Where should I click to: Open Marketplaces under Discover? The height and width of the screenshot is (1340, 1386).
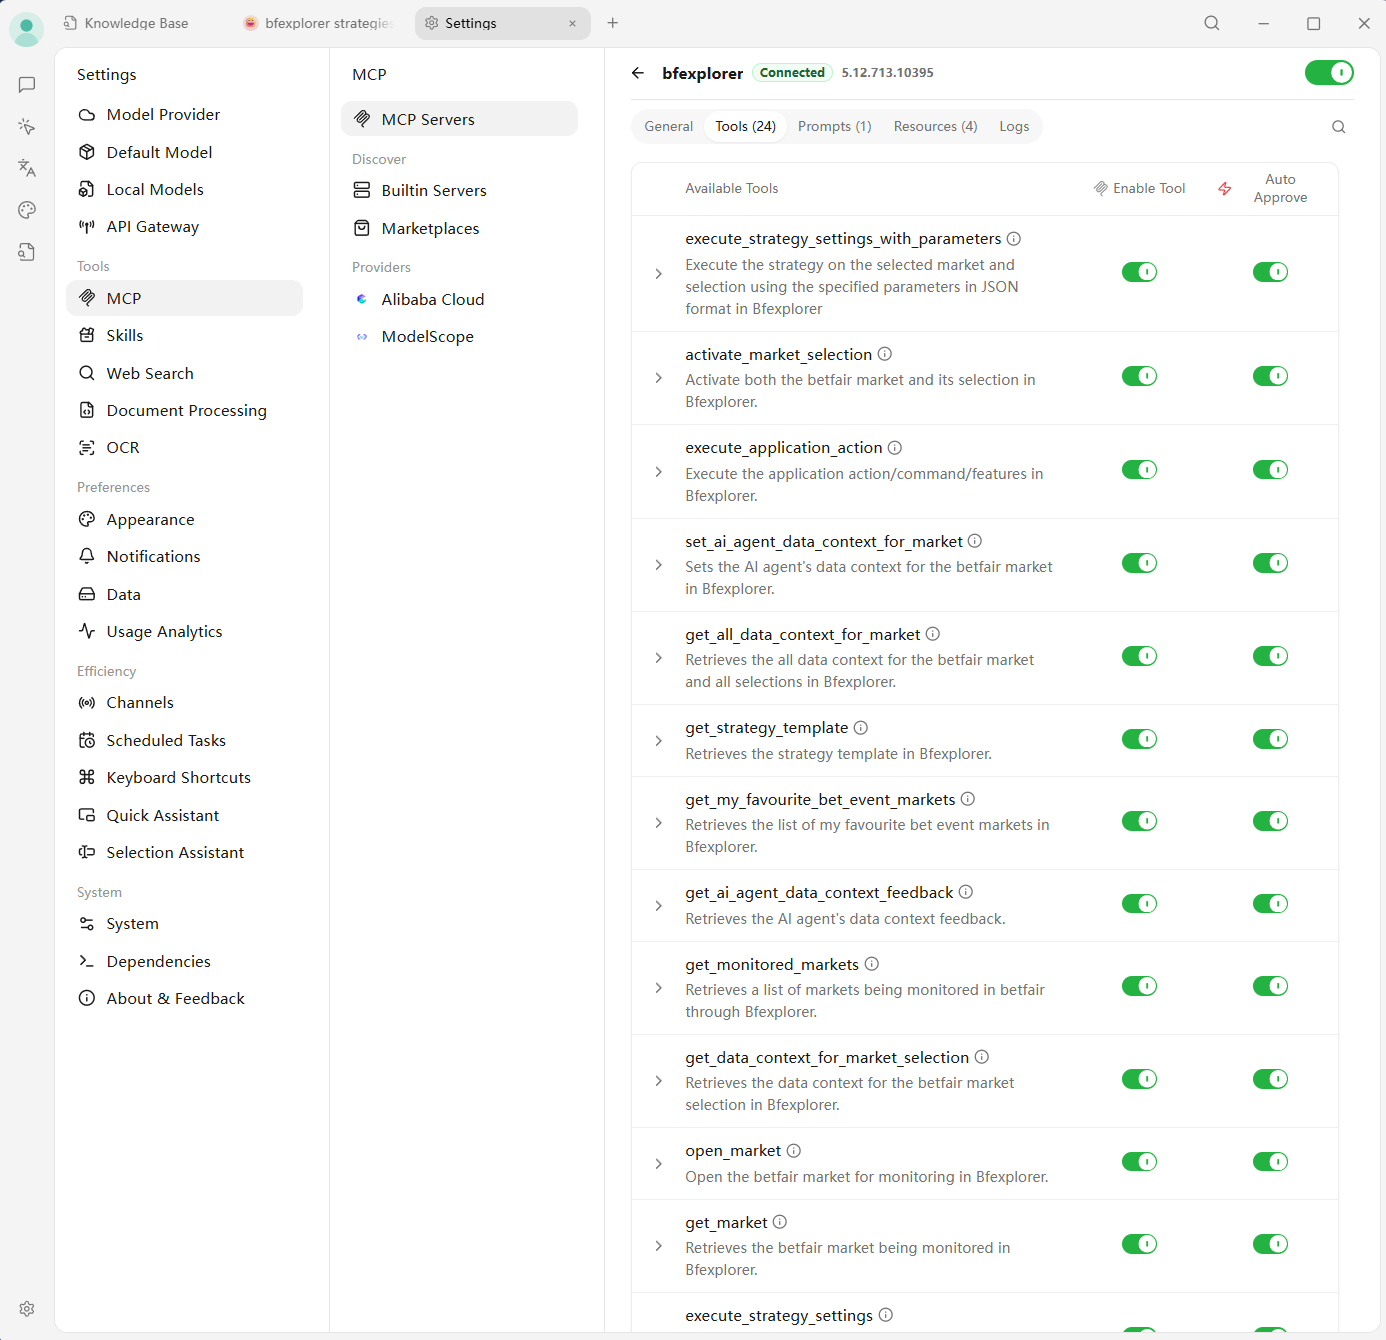point(459,229)
